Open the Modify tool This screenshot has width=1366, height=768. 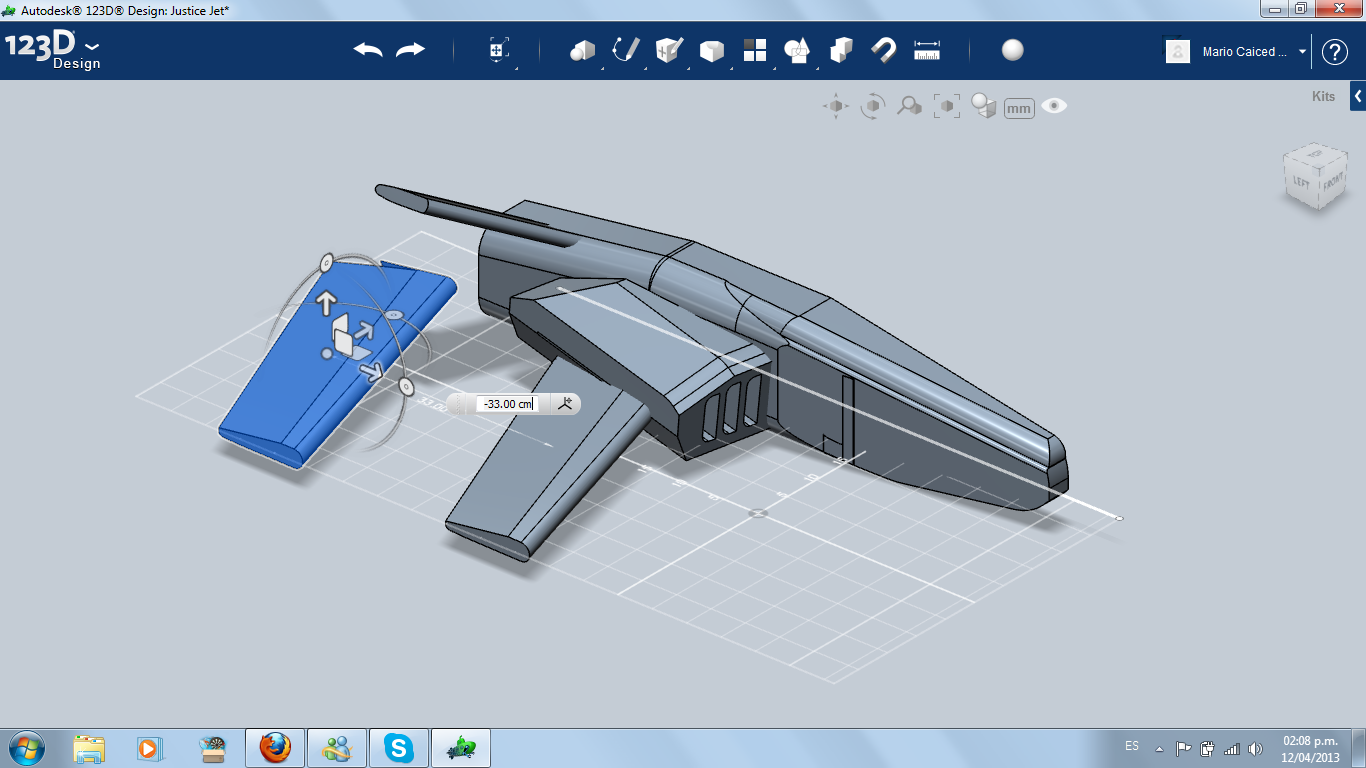[711, 50]
